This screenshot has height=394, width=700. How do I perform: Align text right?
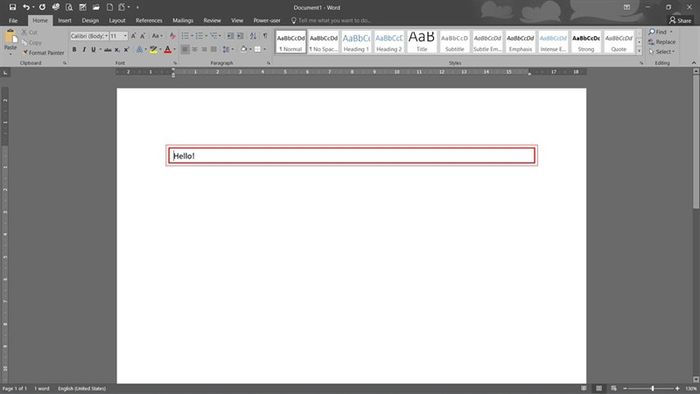click(x=204, y=50)
